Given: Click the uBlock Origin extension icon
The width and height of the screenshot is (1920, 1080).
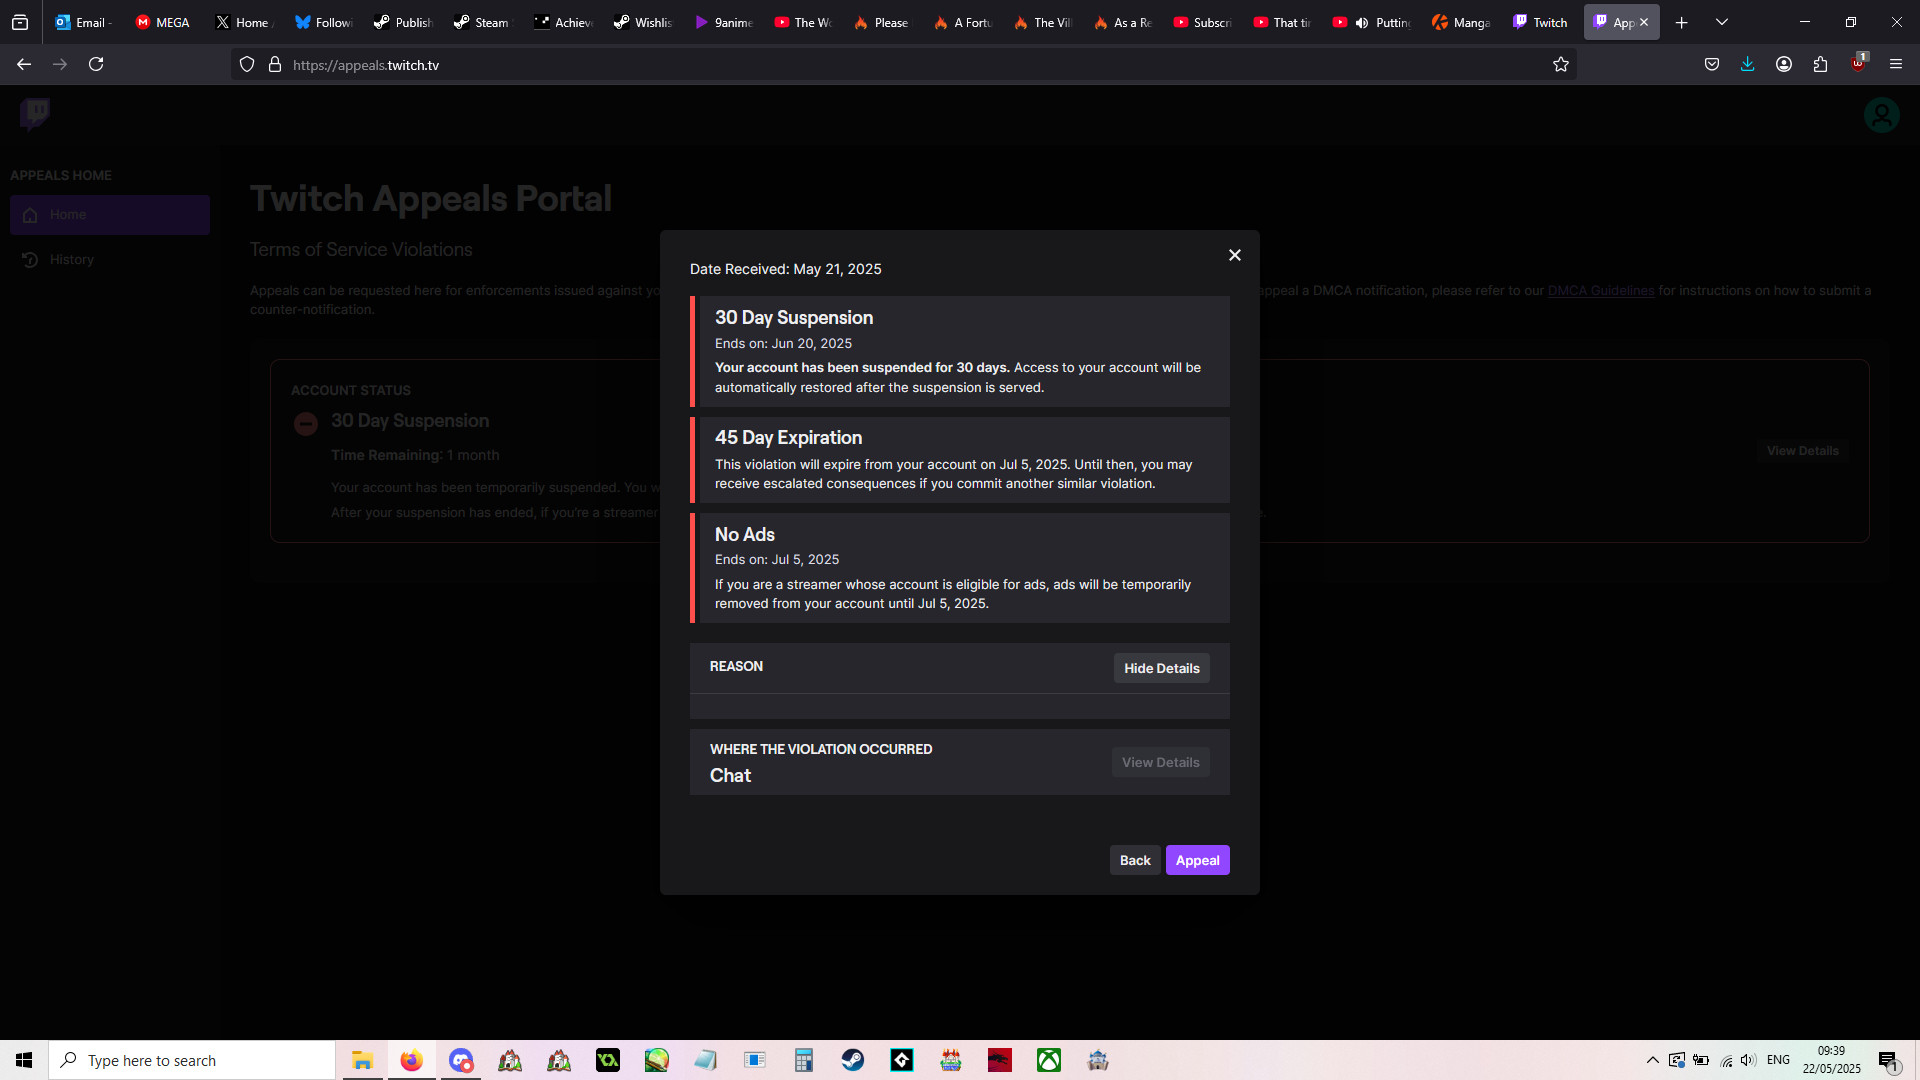Looking at the screenshot, I should click(x=1858, y=64).
